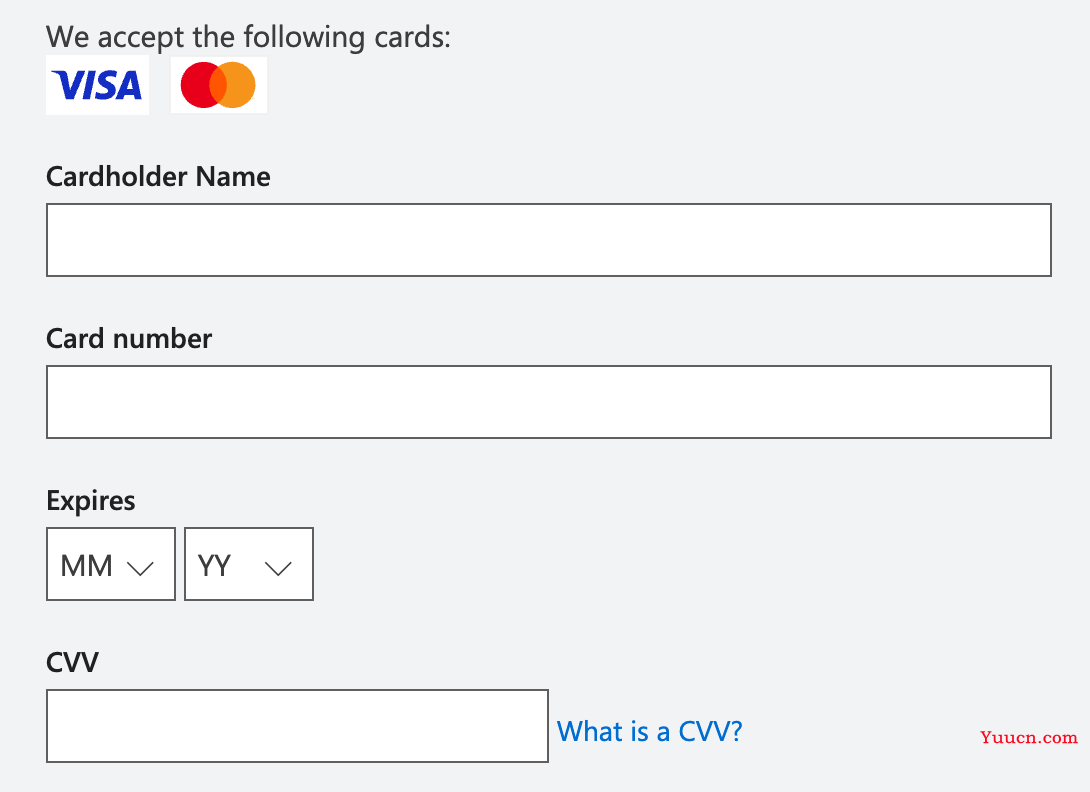Click the Yuucn.com watermark text
The width and height of the screenshot is (1090, 792).
click(x=1029, y=738)
